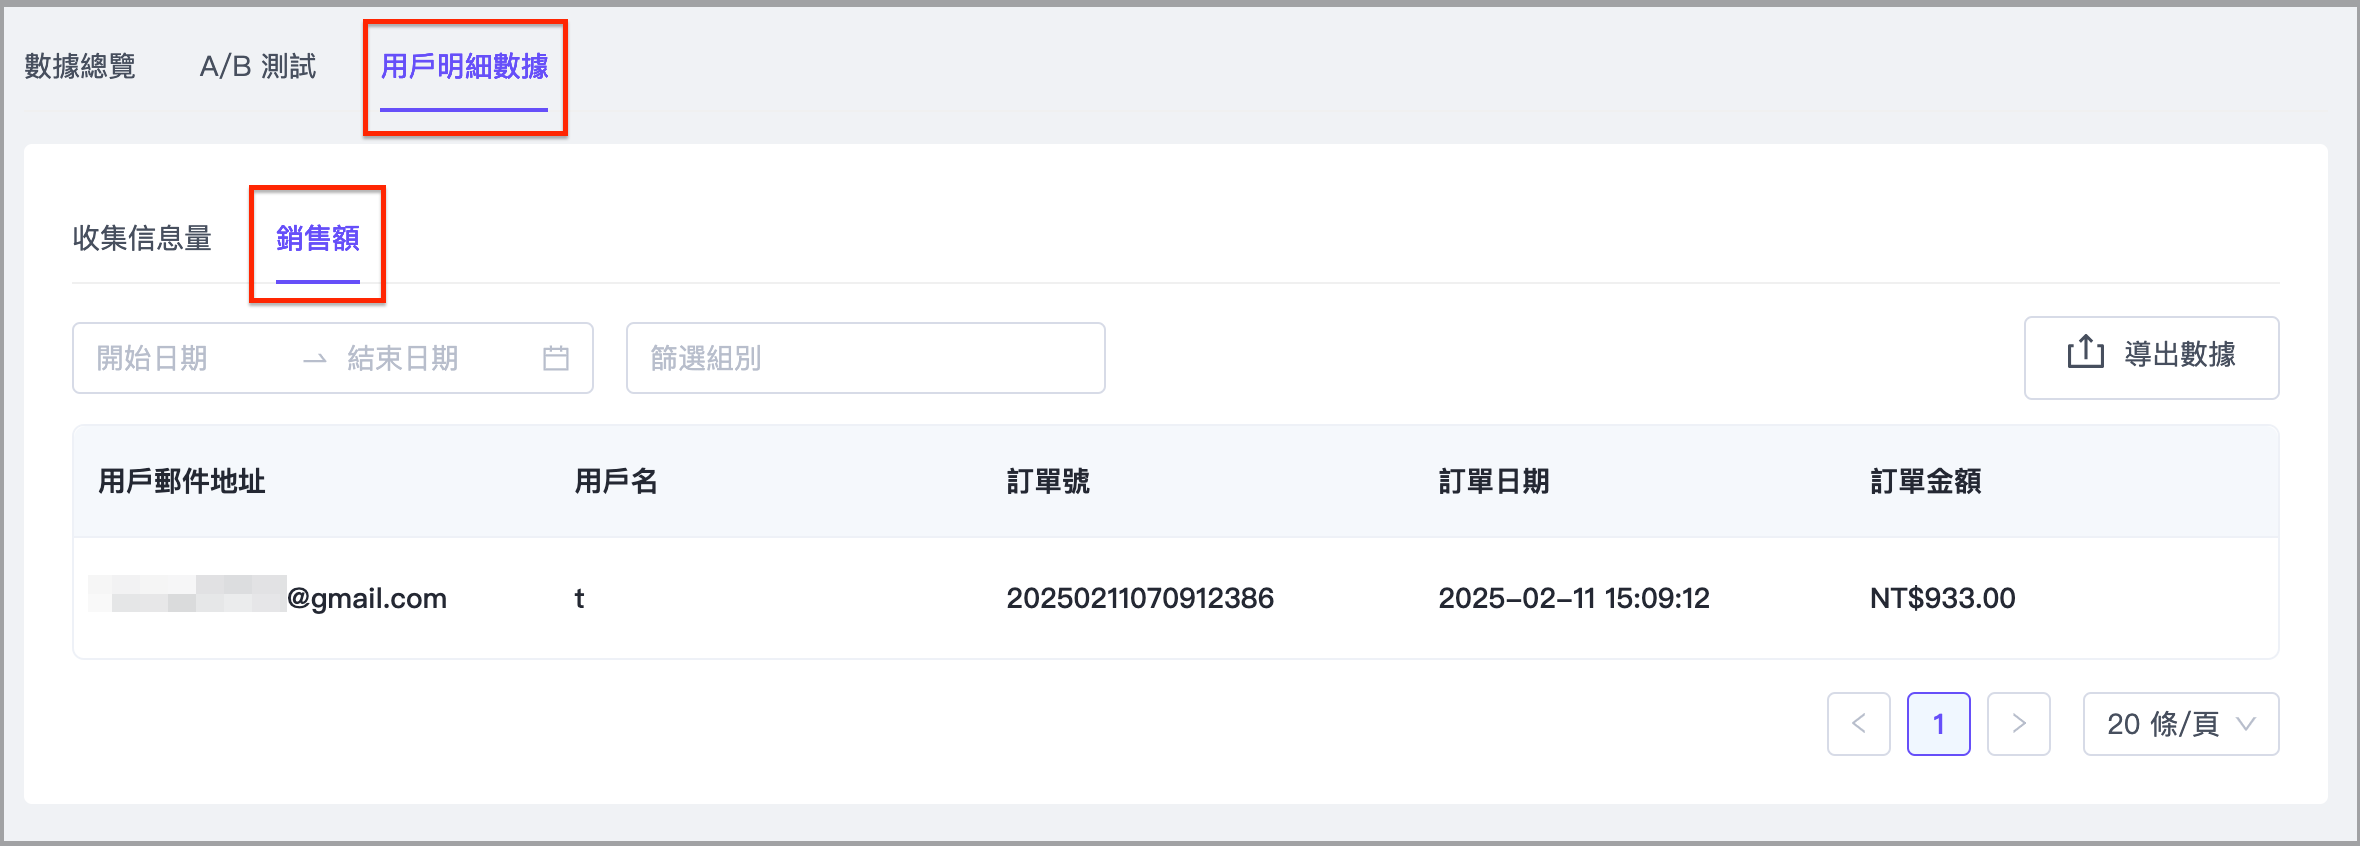Select the 銷售額 sub-tab
This screenshot has width=2360, height=846.
317,238
